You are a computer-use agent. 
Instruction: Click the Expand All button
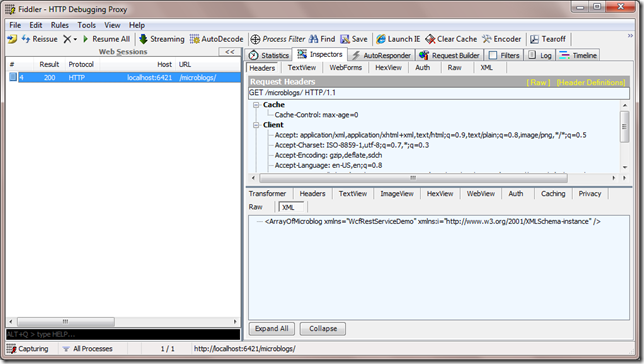tap(271, 329)
